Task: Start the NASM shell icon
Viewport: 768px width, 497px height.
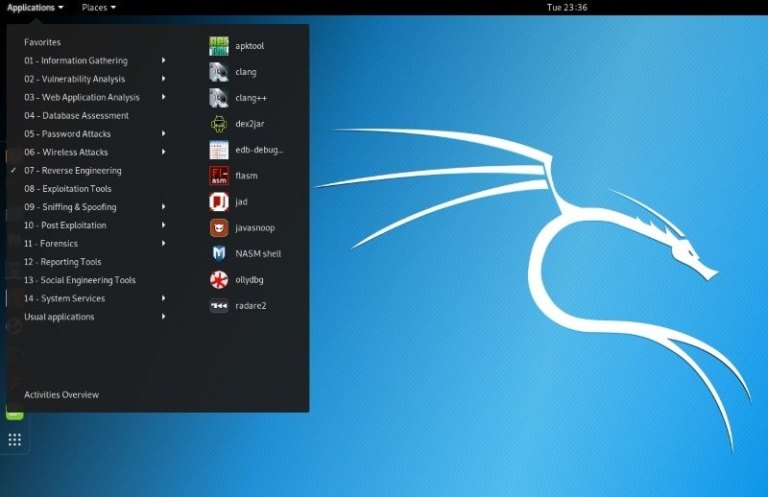Action: click(x=219, y=254)
